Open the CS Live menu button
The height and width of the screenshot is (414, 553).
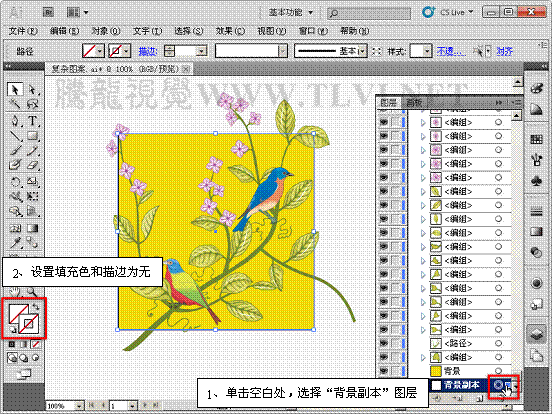pyautogui.click(x=449, y=12)
